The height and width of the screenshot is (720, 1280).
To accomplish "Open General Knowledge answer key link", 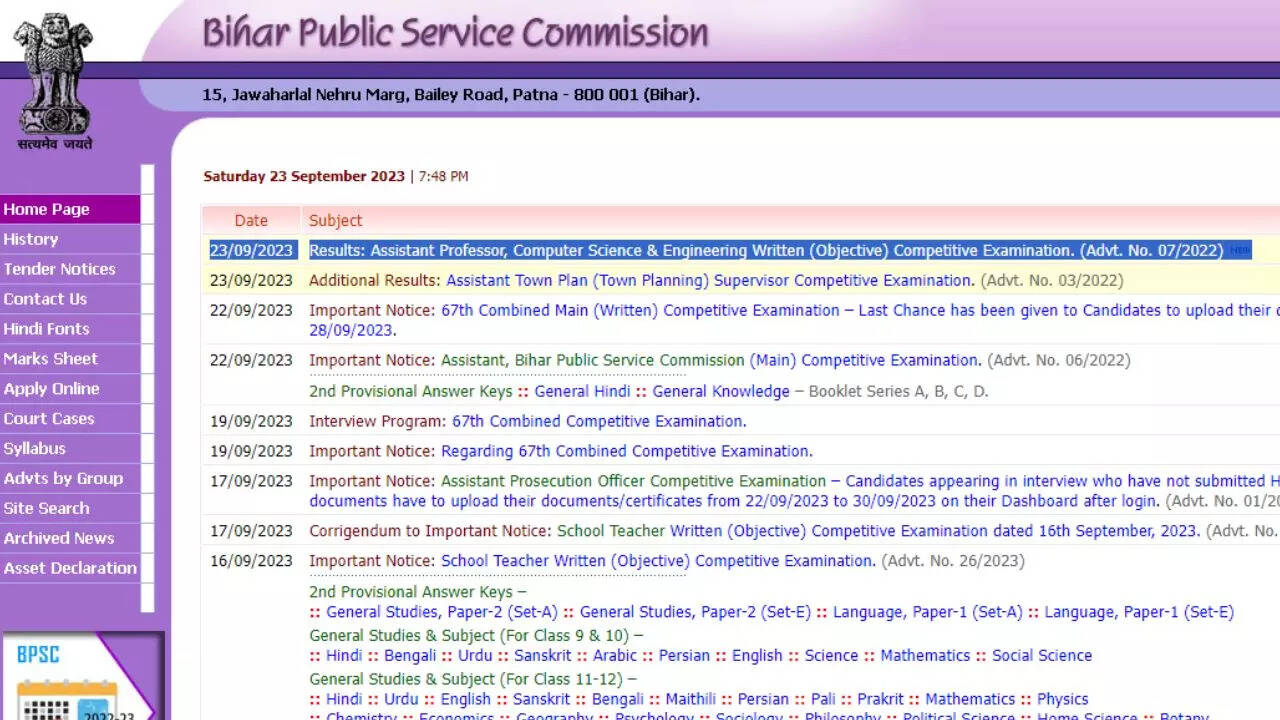I will [x=721, y=392].
